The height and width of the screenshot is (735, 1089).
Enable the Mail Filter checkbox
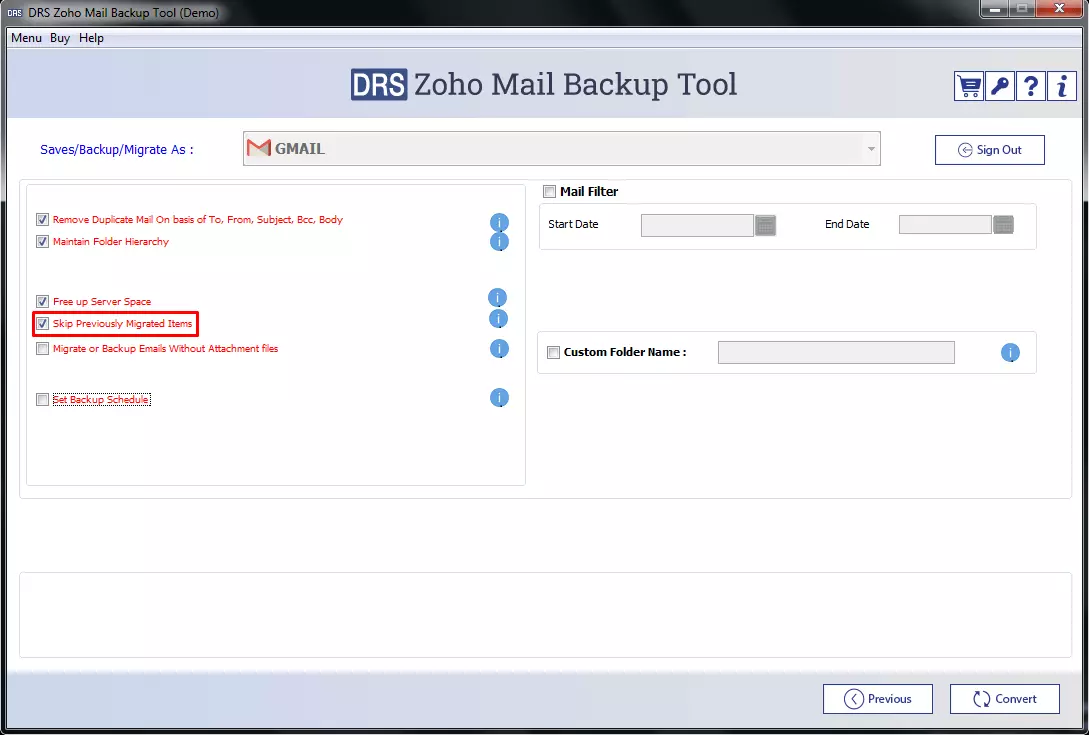pyautogui.click(x=549, y=192)
